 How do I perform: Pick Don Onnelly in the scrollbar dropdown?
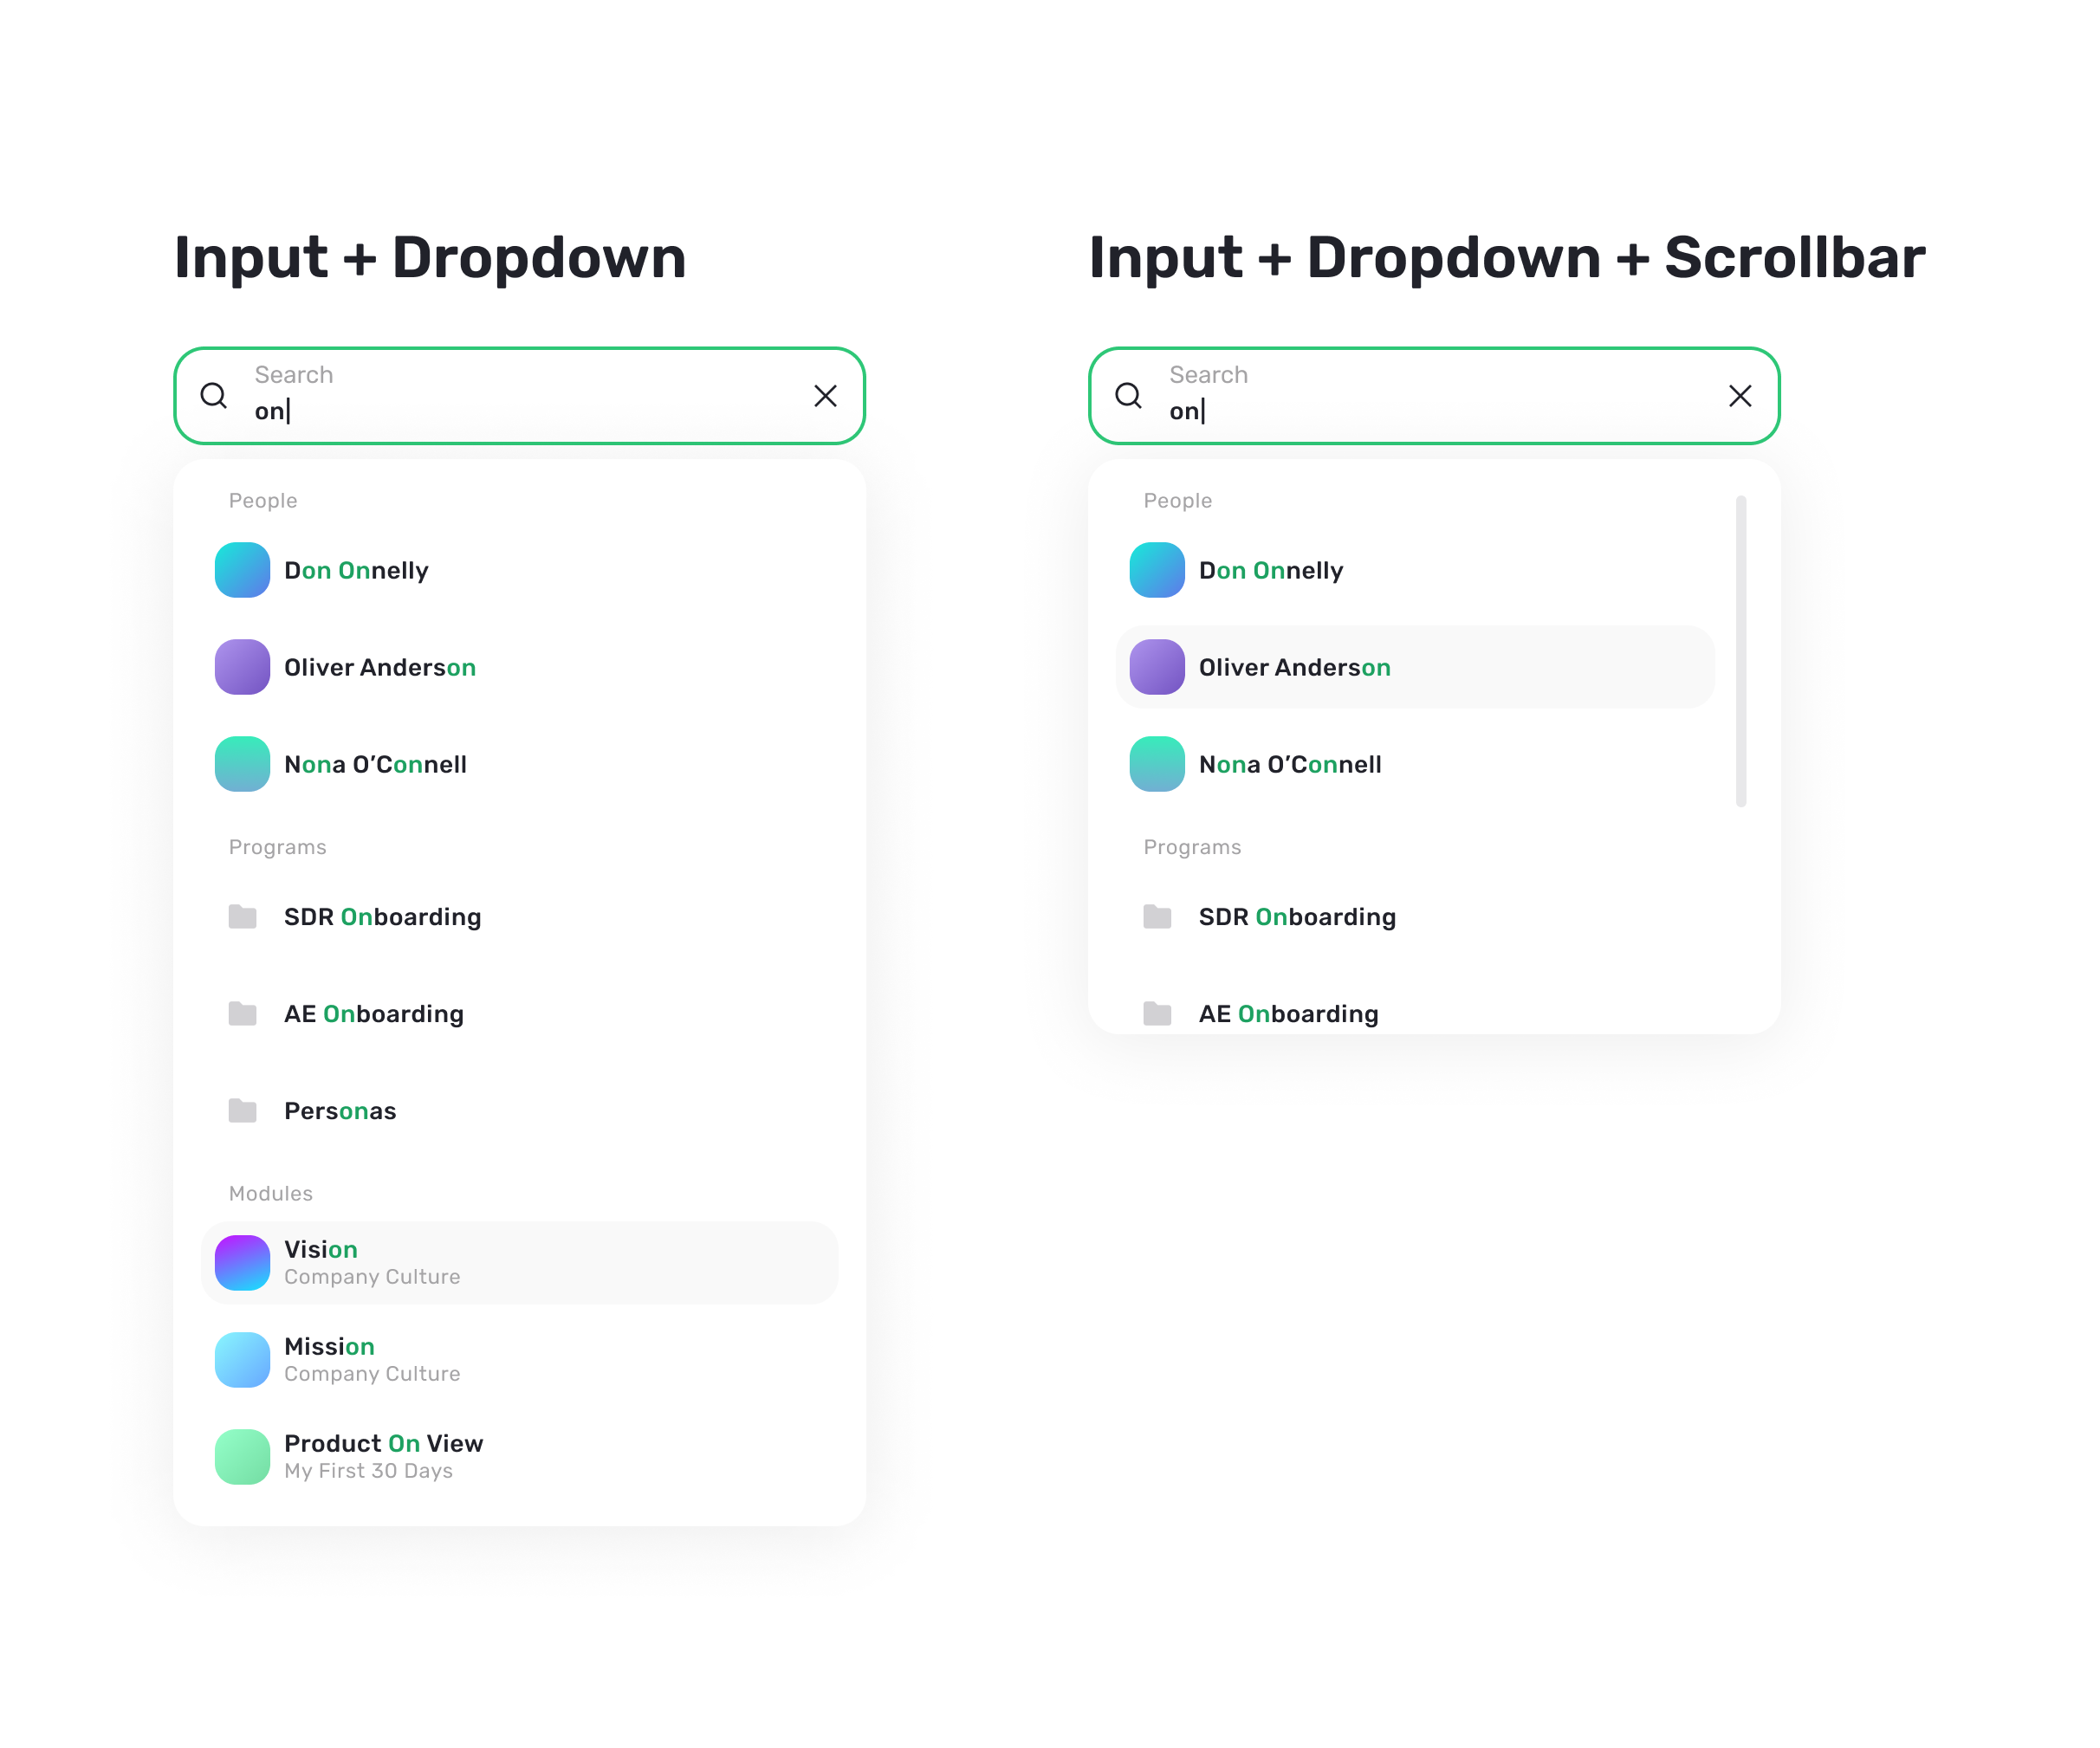1270,570
